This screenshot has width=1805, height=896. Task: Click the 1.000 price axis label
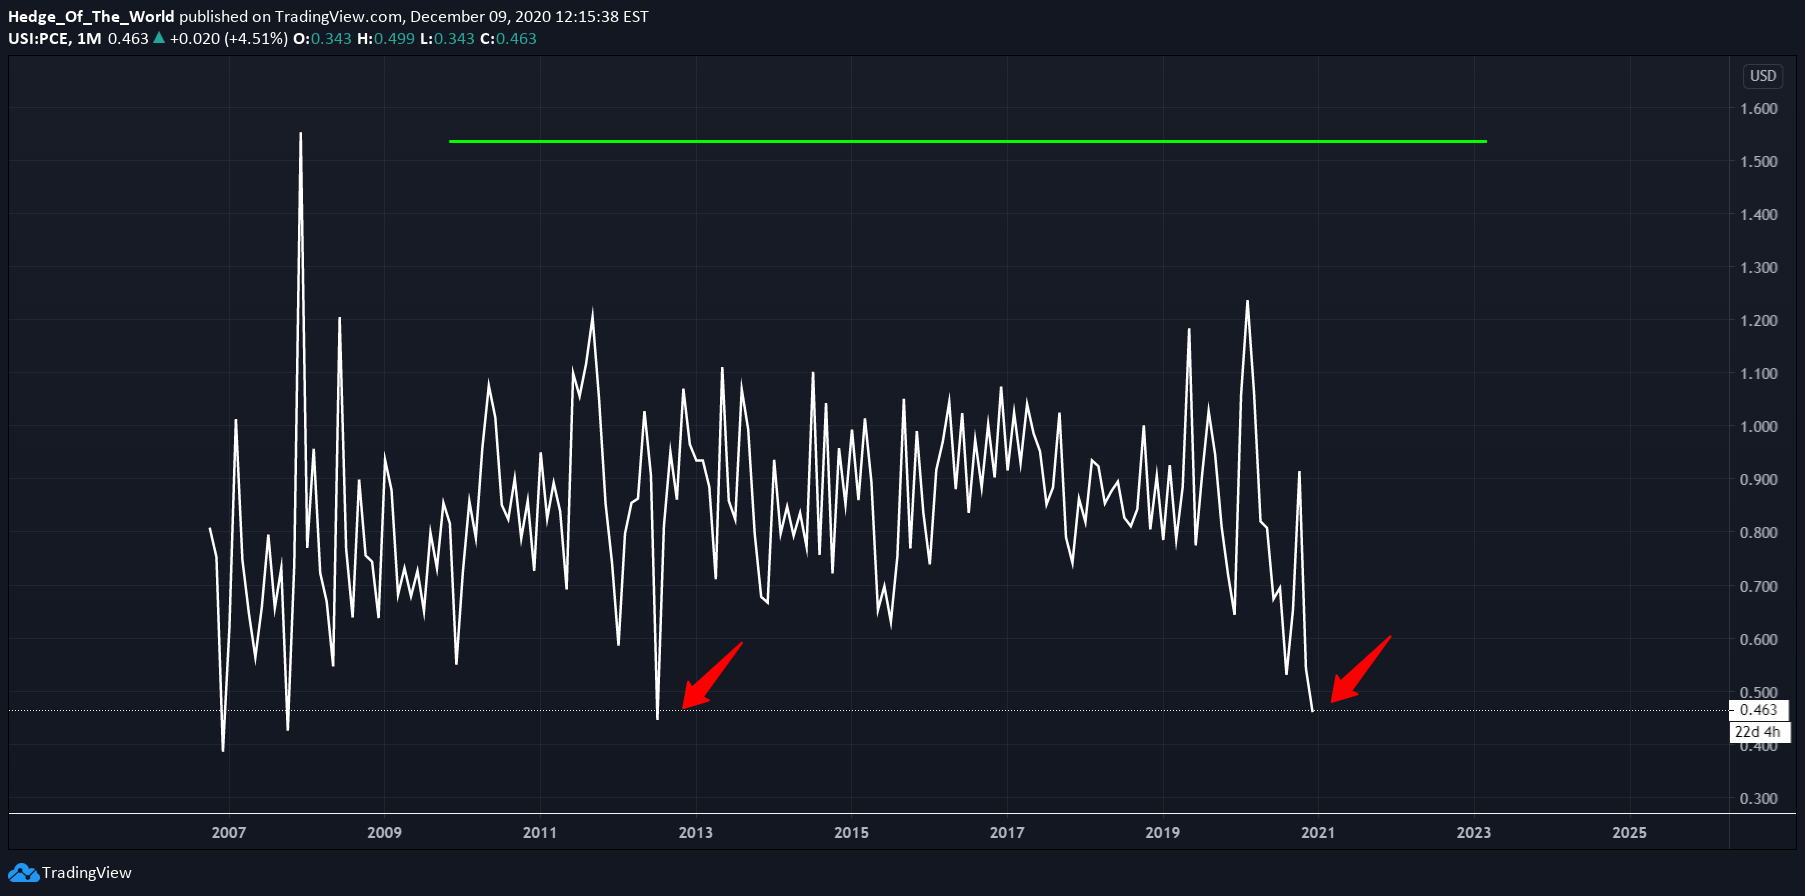[1759, 426]
